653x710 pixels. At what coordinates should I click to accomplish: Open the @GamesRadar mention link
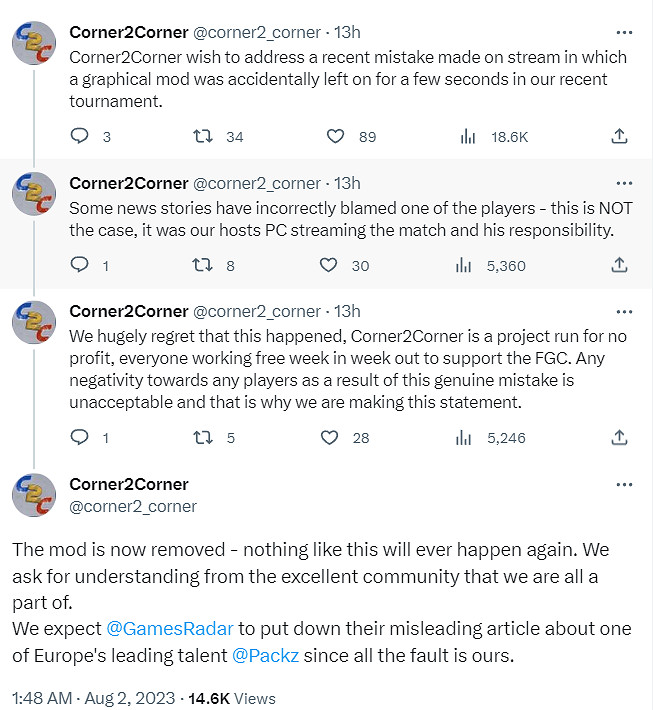click(170, 628)
